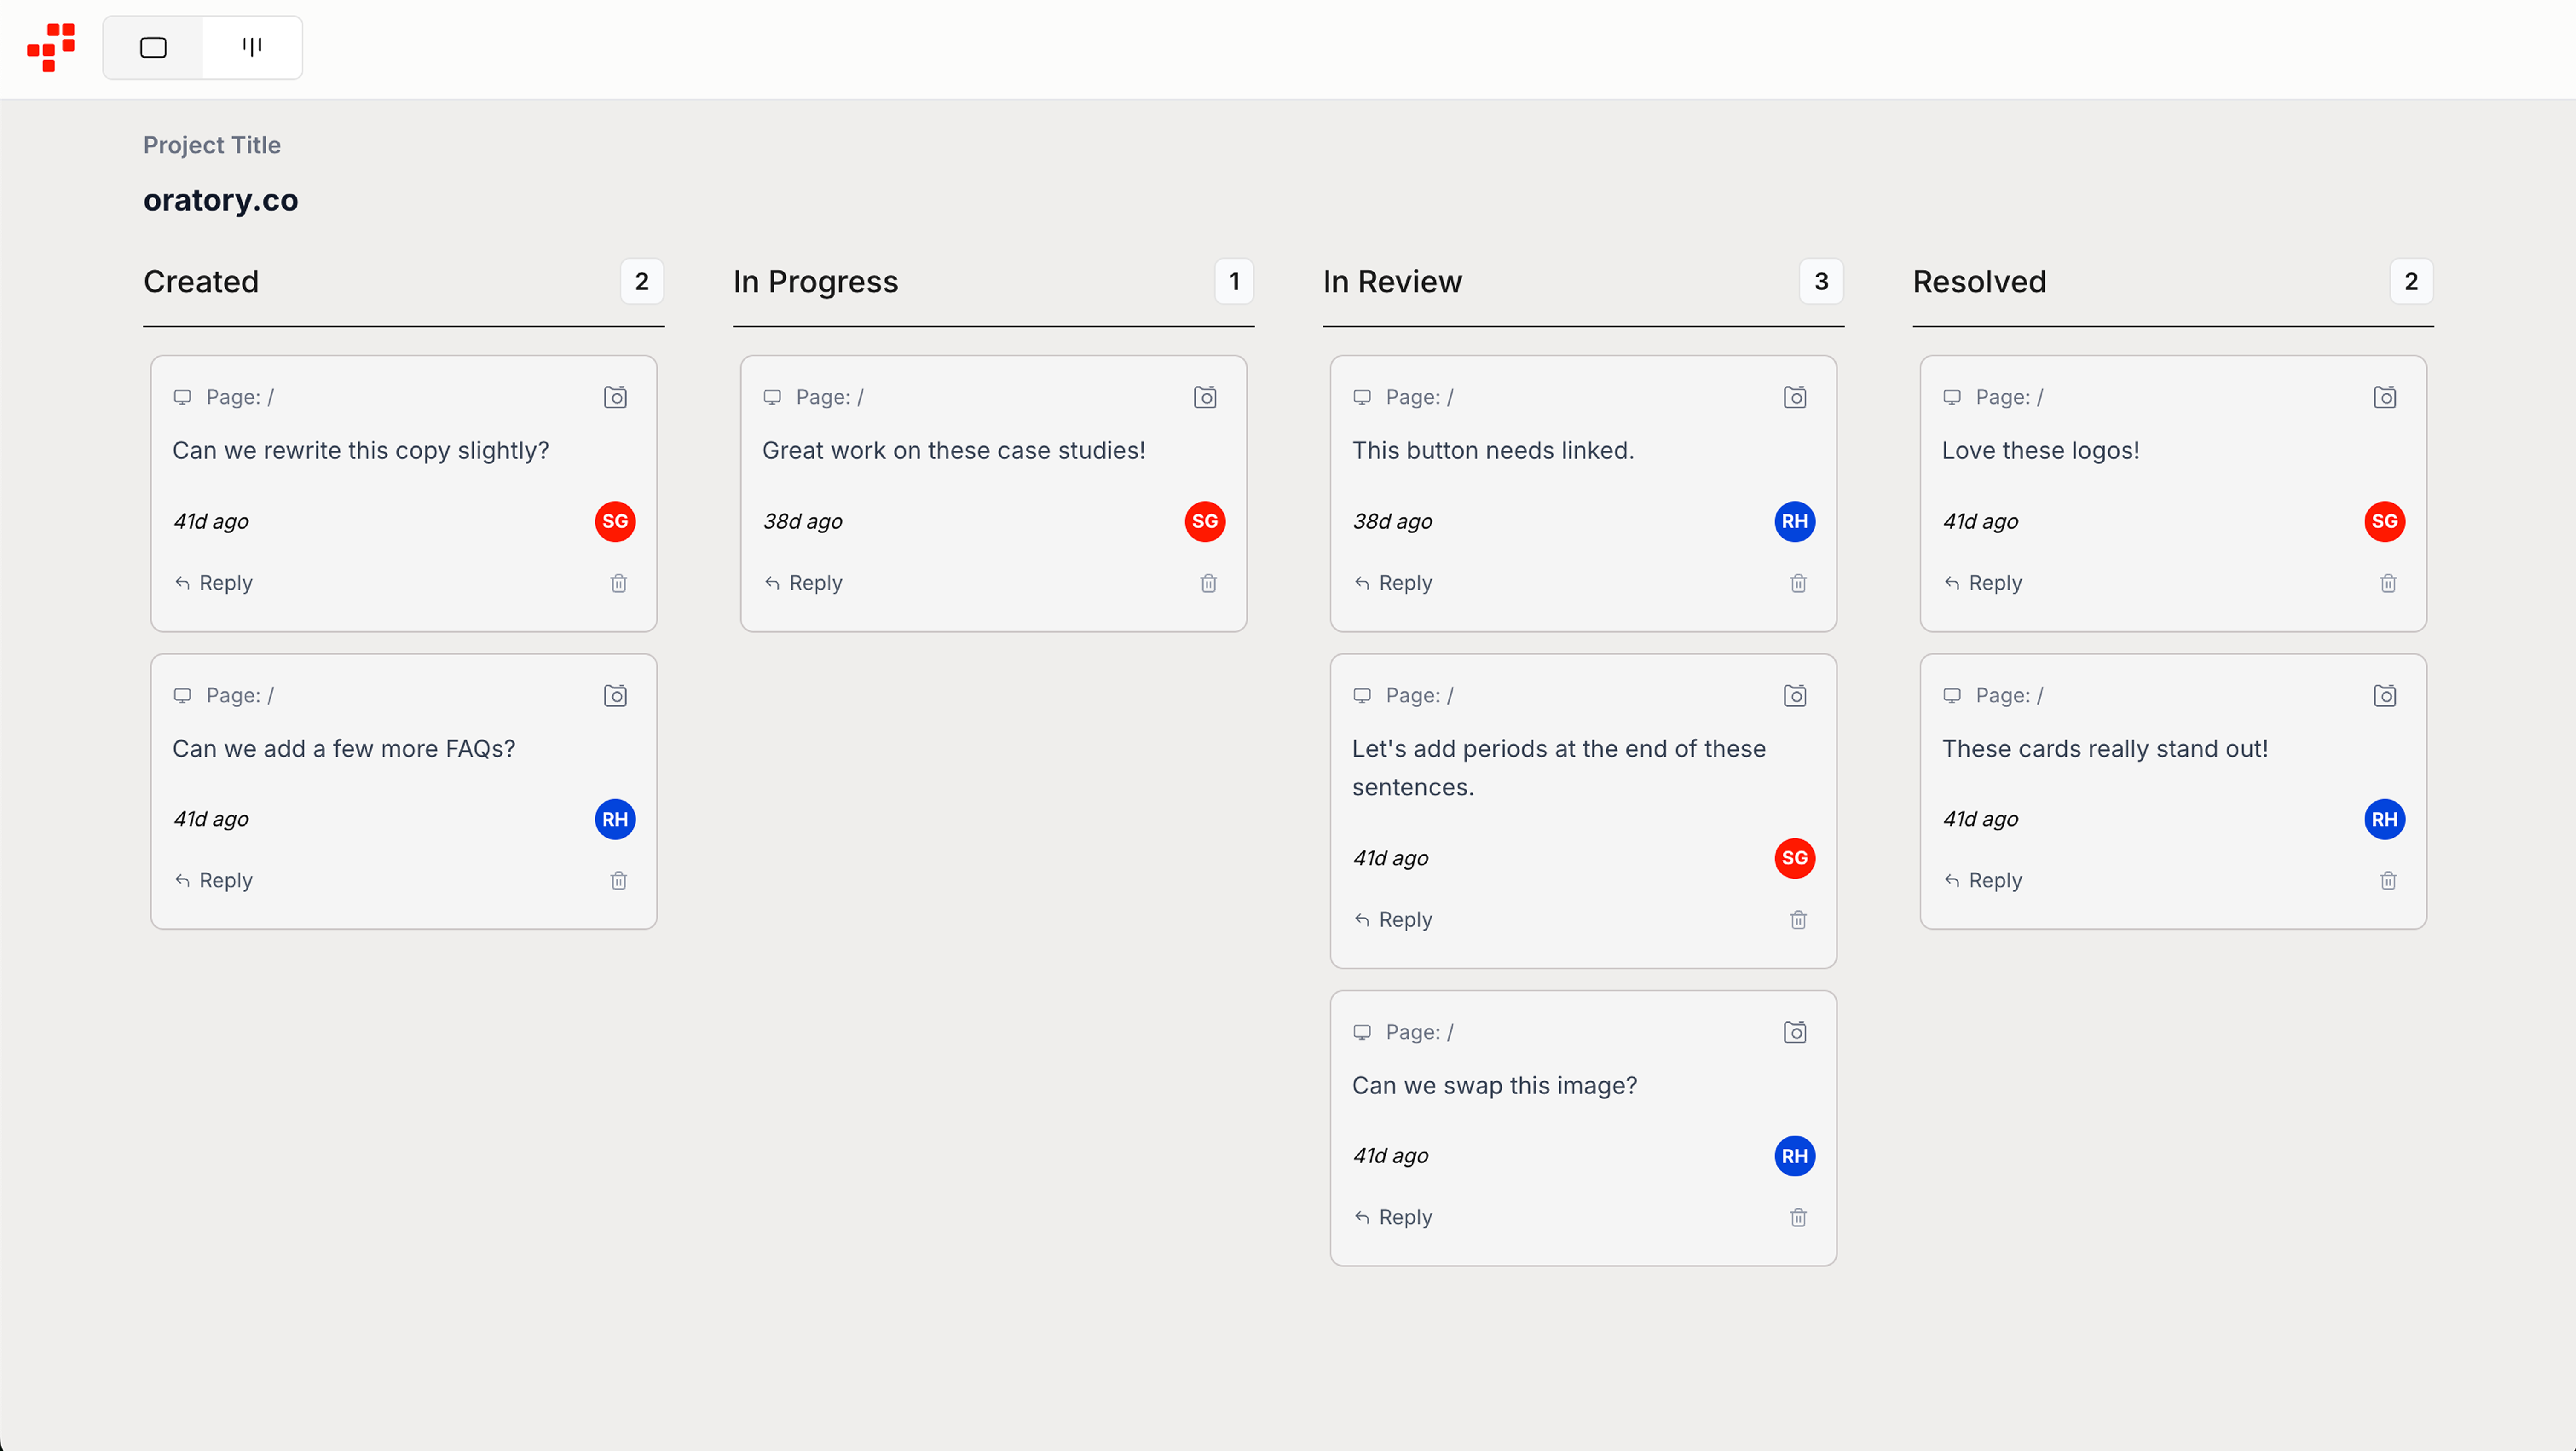Click the SG avatar on 'Love these logos!' card
The height and width of the screenshot is (1451, 2576).
click(2384, 521)
